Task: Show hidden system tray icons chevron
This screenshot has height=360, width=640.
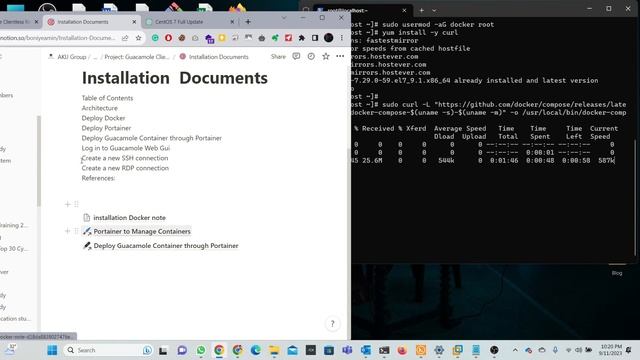Action: pos(515,350)
